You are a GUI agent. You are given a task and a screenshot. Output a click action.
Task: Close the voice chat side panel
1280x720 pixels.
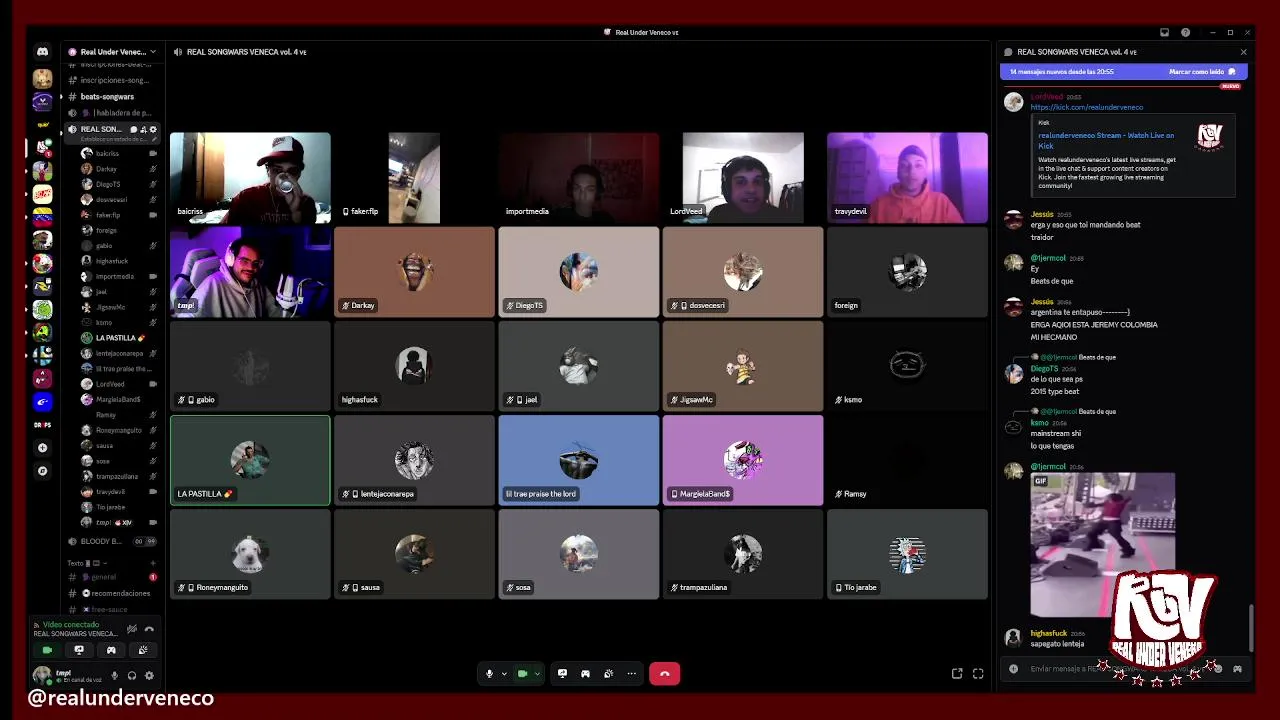pyautogui.click(x=1243, y=52)
